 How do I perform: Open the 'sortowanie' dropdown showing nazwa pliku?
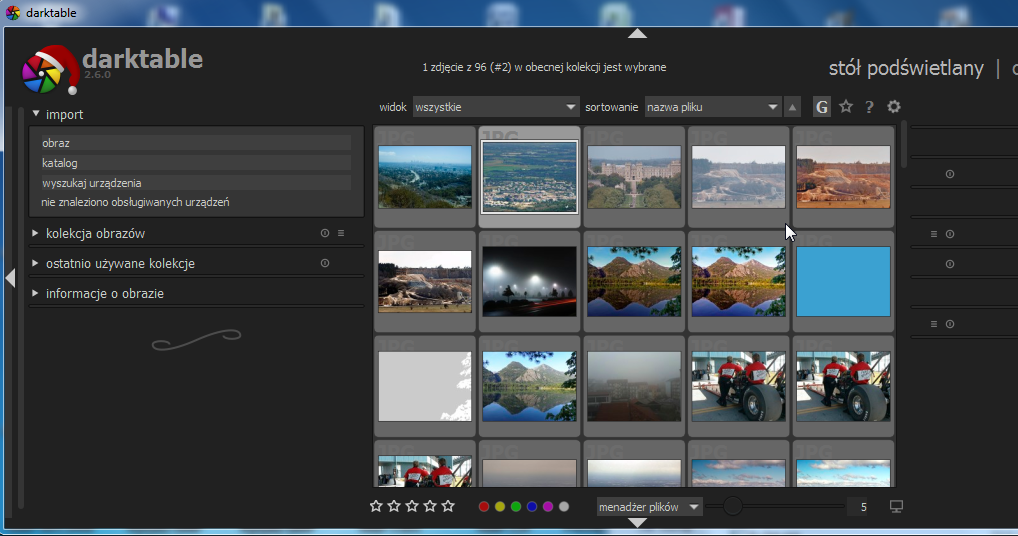[x=712, y=107]
